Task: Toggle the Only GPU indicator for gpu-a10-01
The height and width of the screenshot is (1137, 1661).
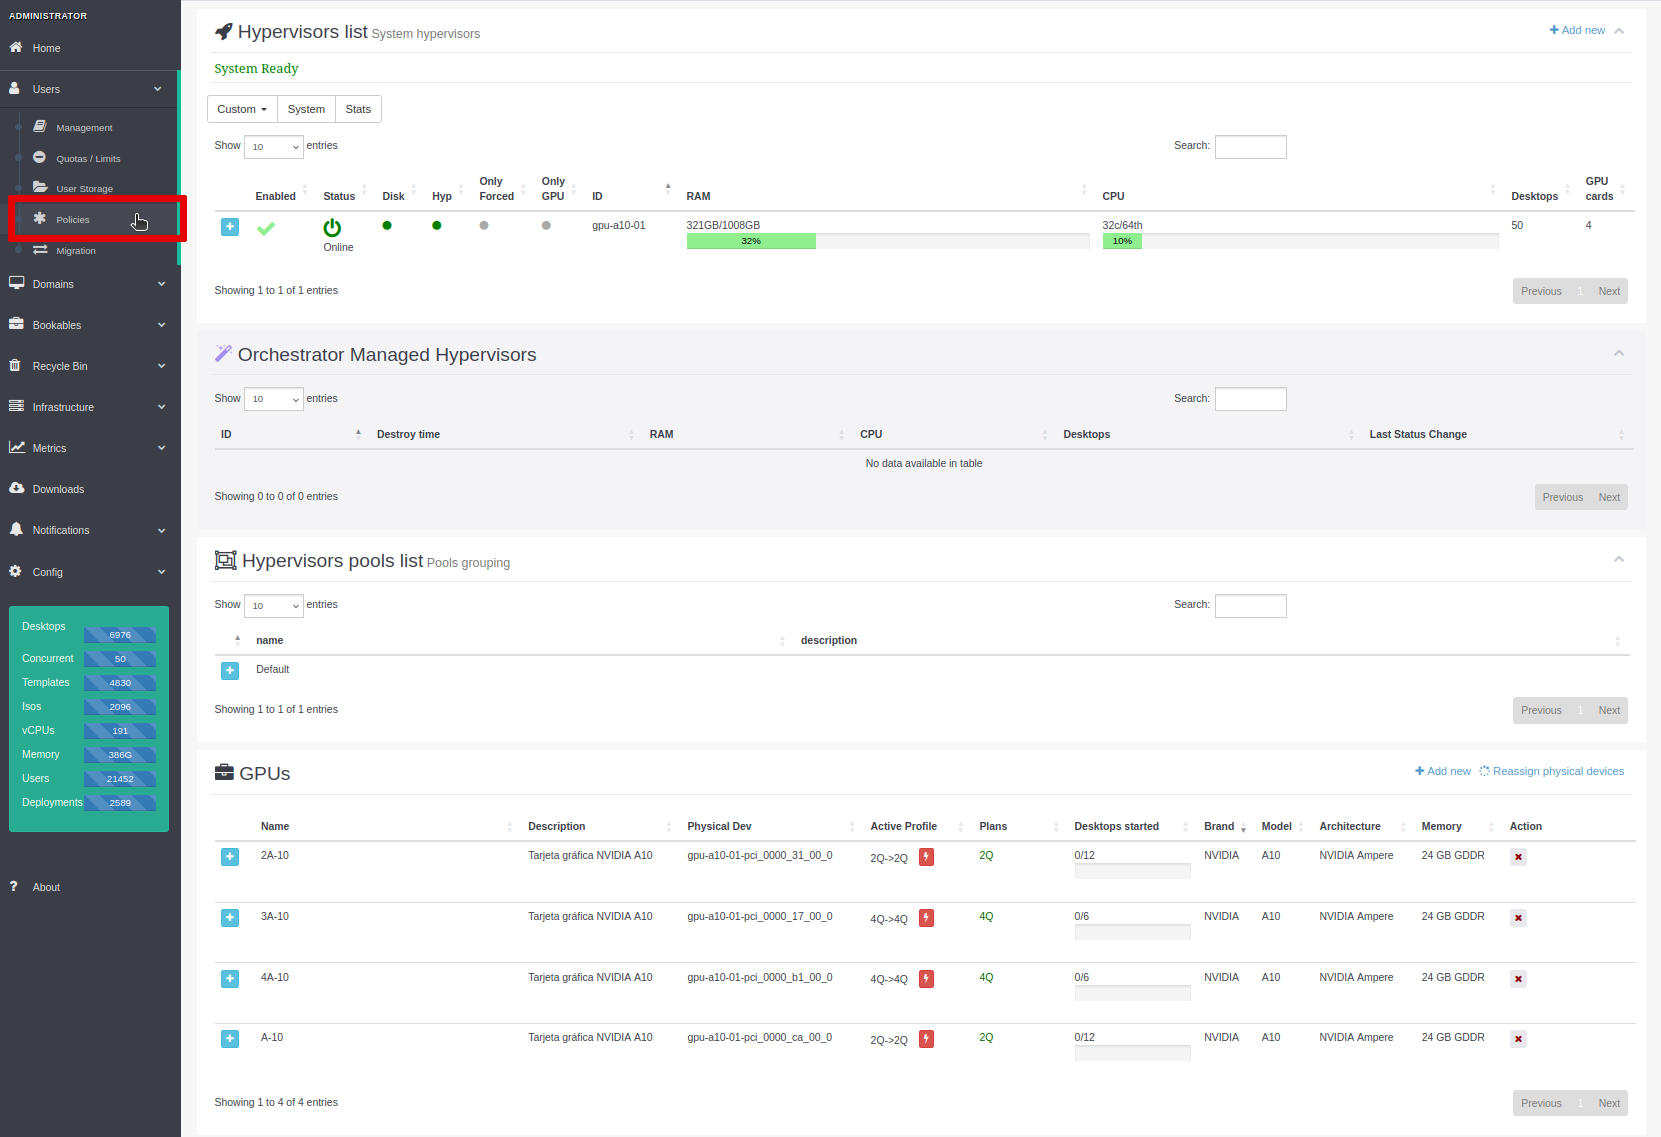Action: click(x=546, y=226)
